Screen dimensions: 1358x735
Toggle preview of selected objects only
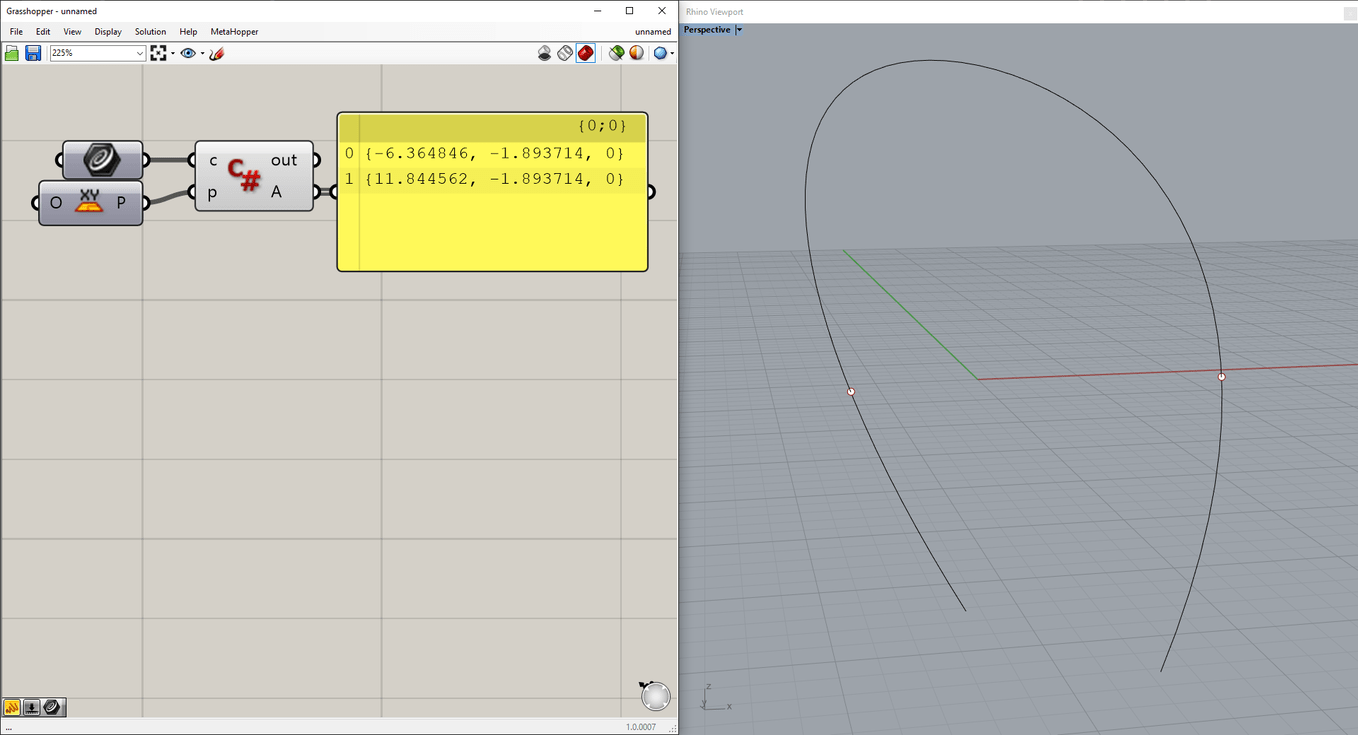click(616, 52)
